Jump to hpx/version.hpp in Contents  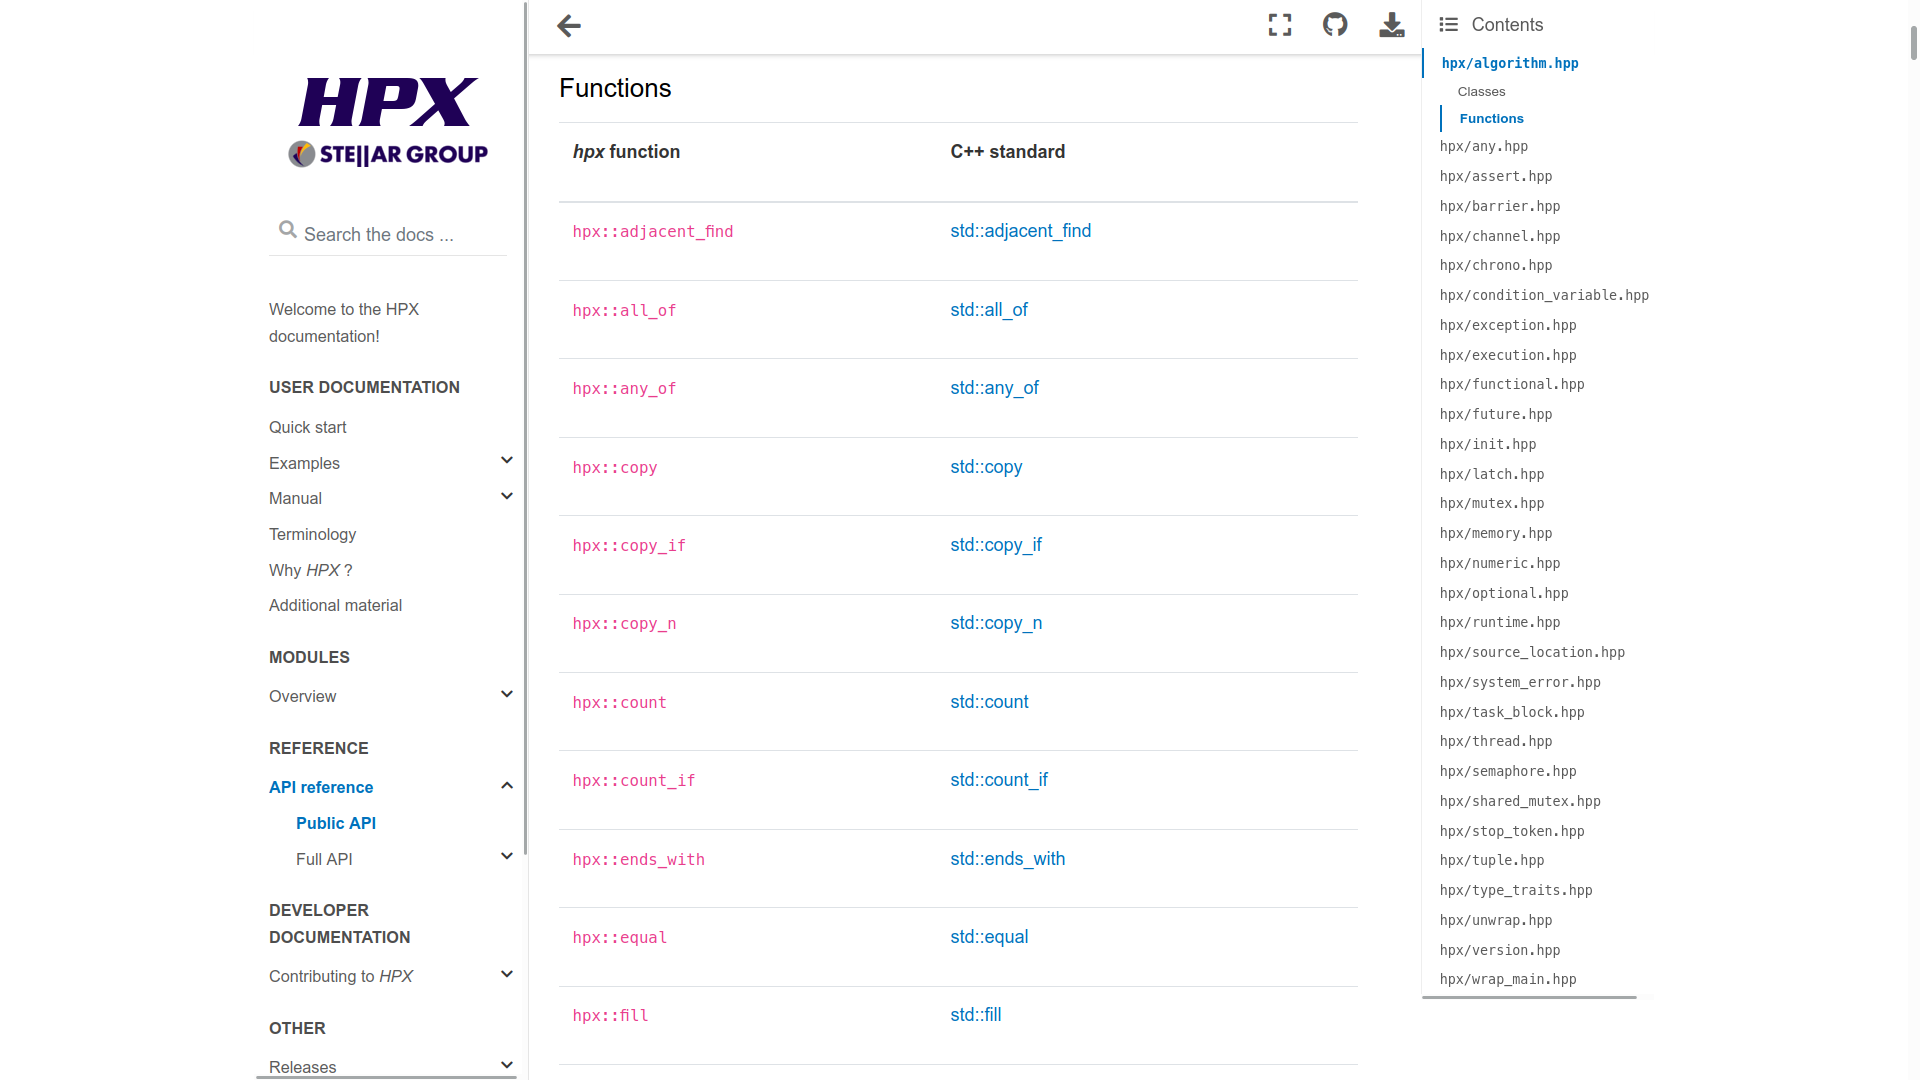(x=1500, y=951)
